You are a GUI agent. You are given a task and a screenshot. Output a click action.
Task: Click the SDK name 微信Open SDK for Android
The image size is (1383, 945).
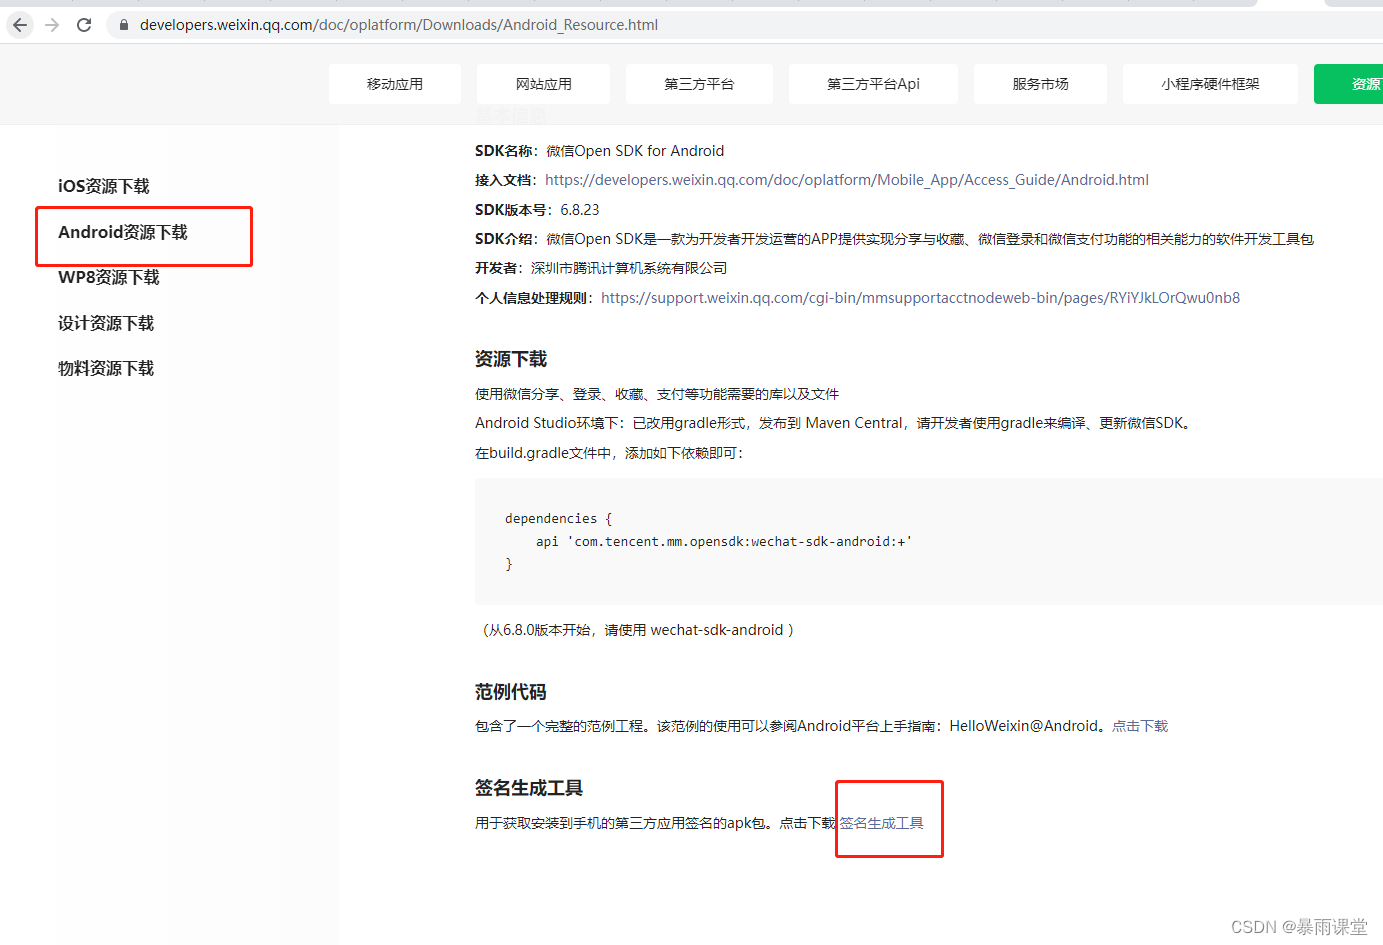635,151
